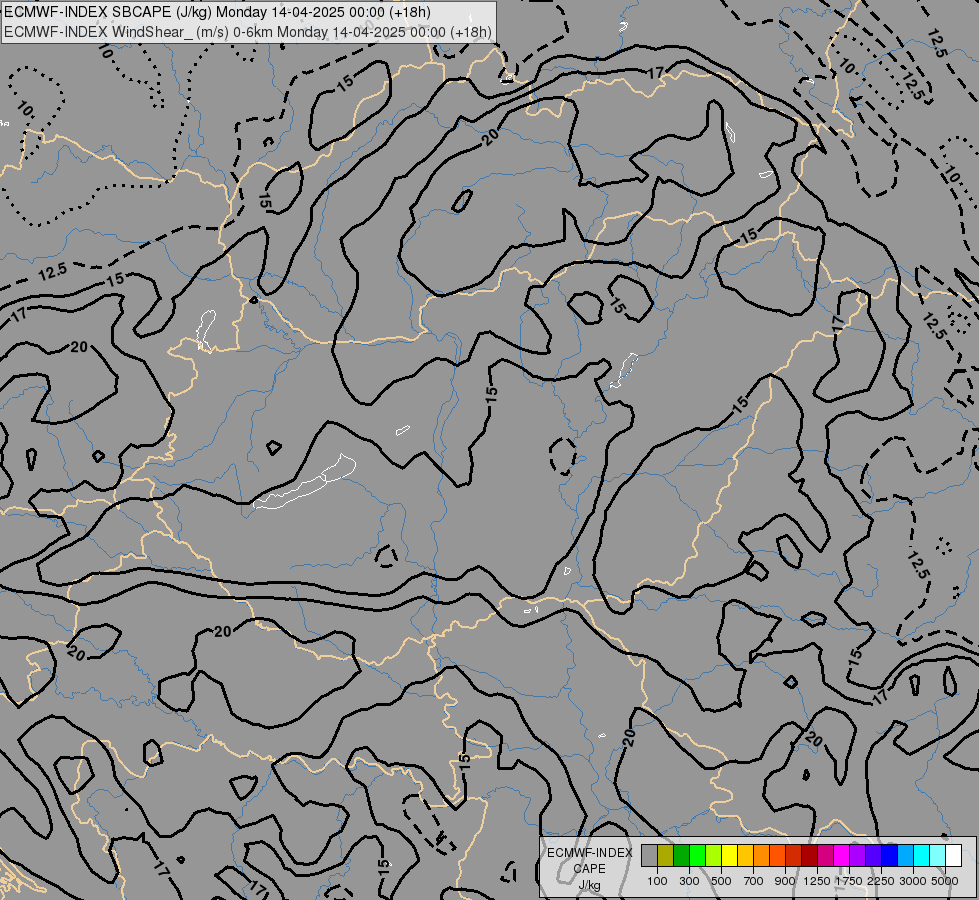Click the bright green legend swatch

coord(697,855)
